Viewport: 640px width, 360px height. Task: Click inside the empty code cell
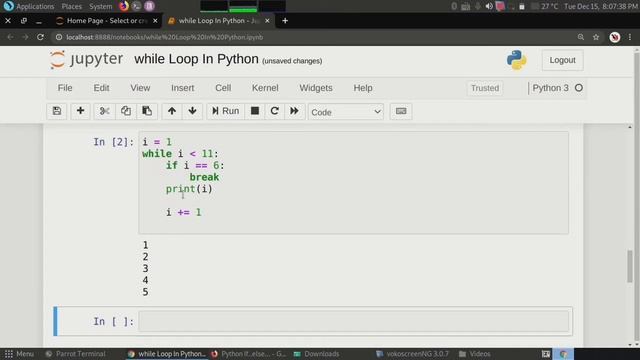click(353, 321)
